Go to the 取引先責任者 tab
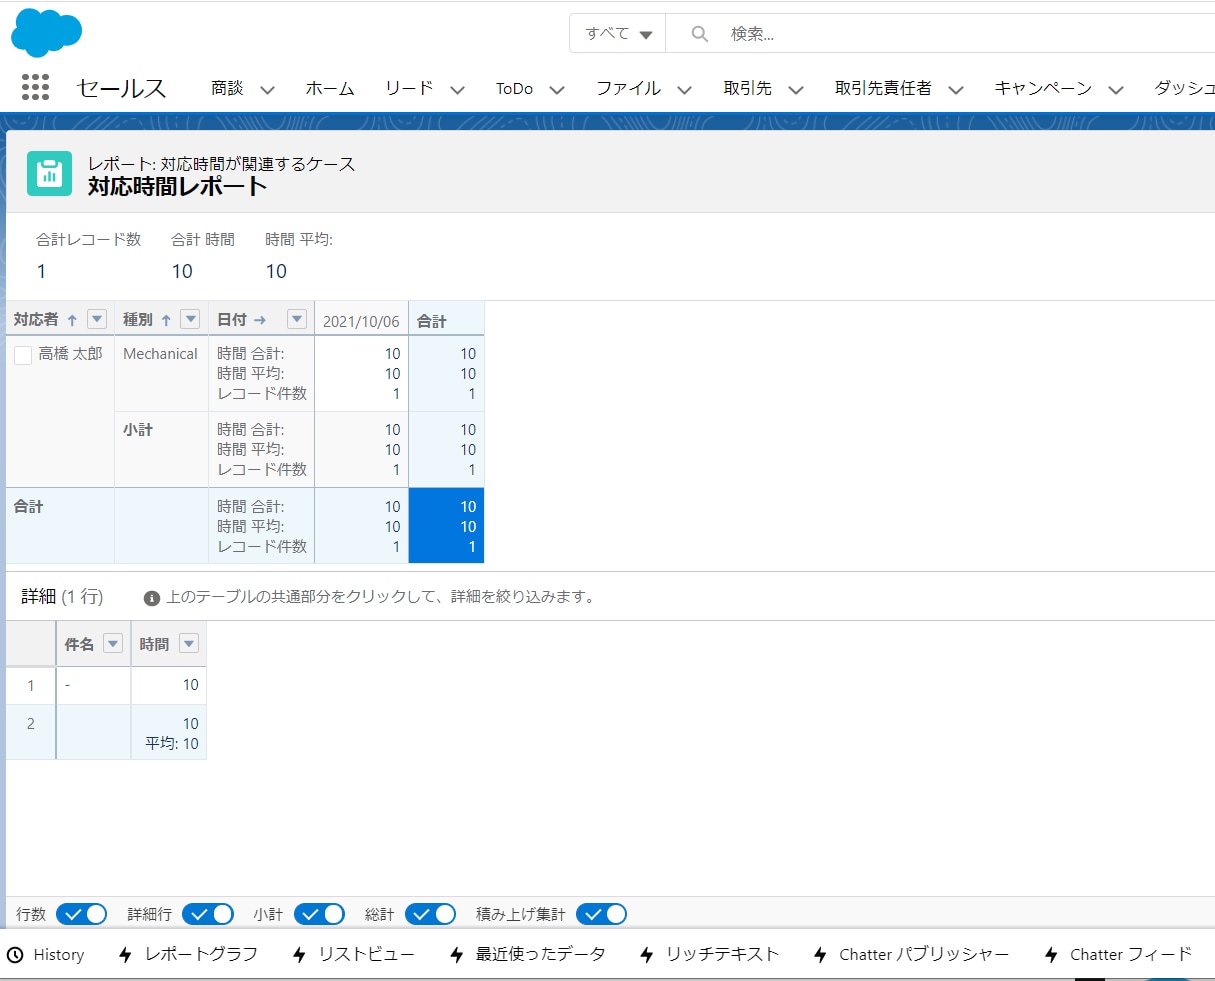Image resolution: width=1215 pixels, height=981 pixels. pos(883,88)
